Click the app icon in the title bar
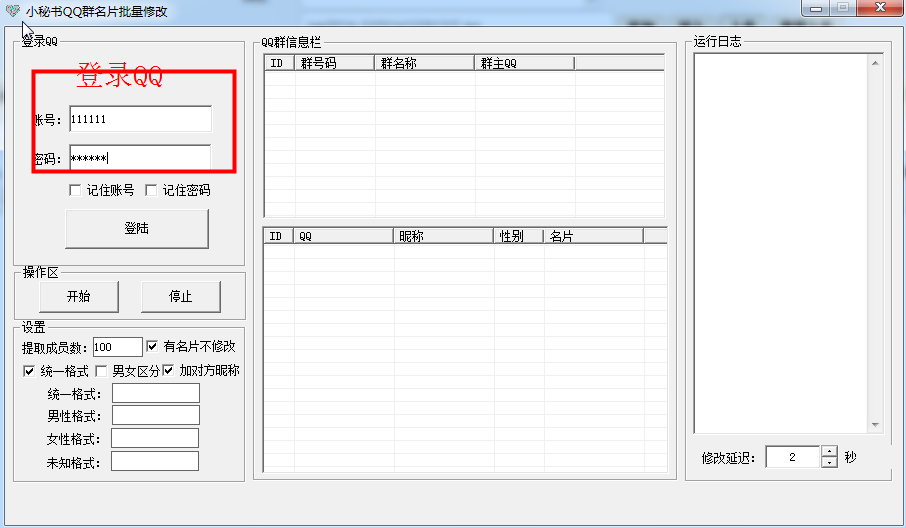906x528 pixels. (x=12, y=10)
